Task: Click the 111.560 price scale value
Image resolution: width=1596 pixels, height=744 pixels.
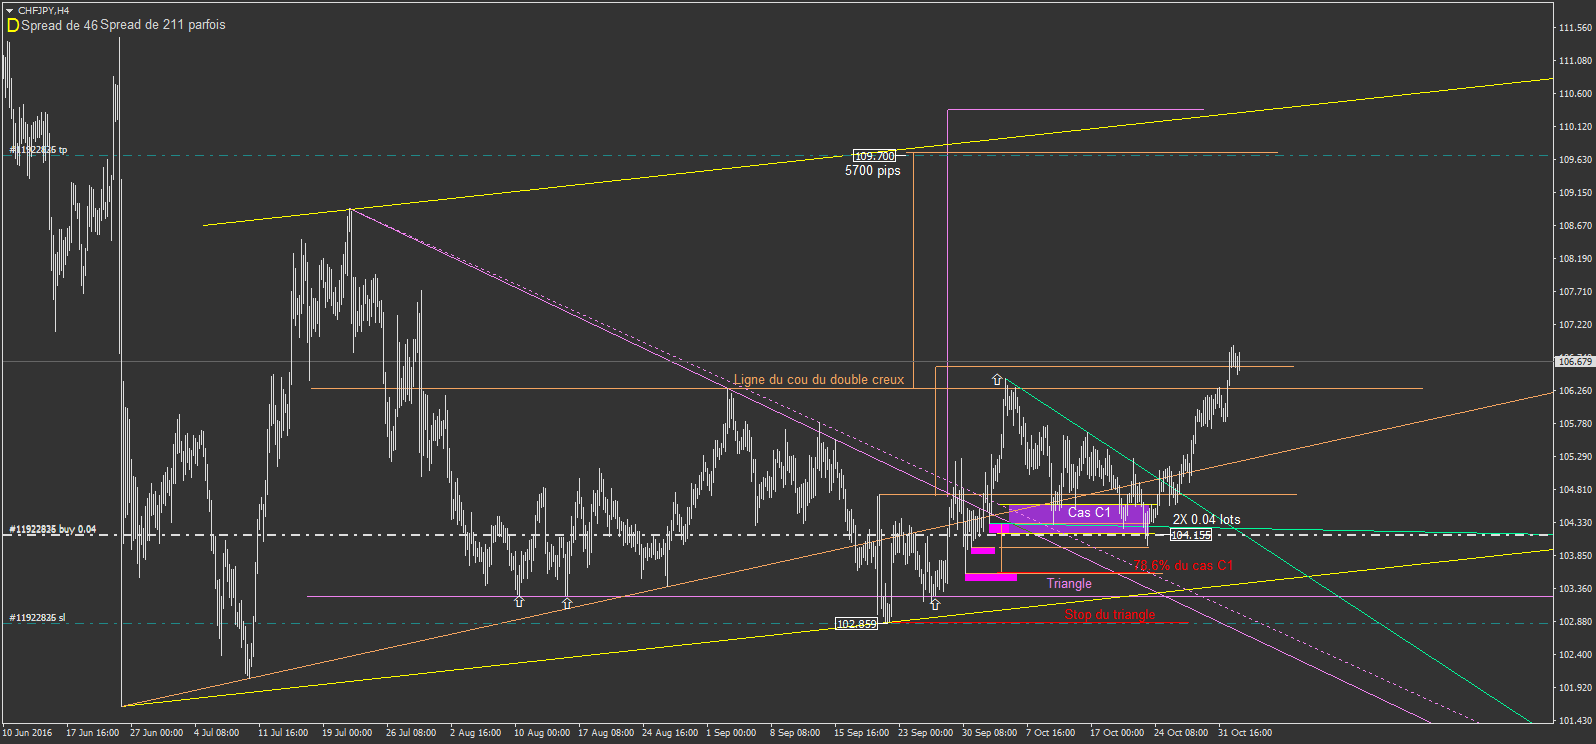Action: (x=1575, y=28)
